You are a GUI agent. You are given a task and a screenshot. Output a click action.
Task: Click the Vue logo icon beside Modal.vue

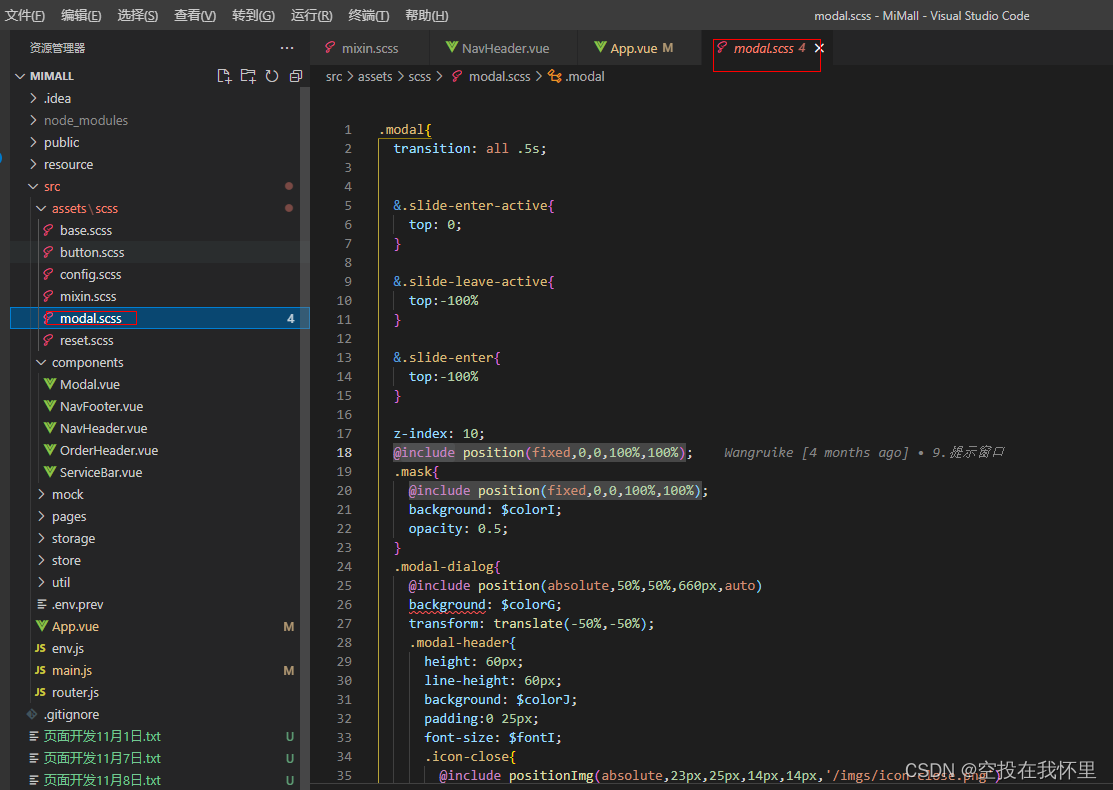point(50,384)
